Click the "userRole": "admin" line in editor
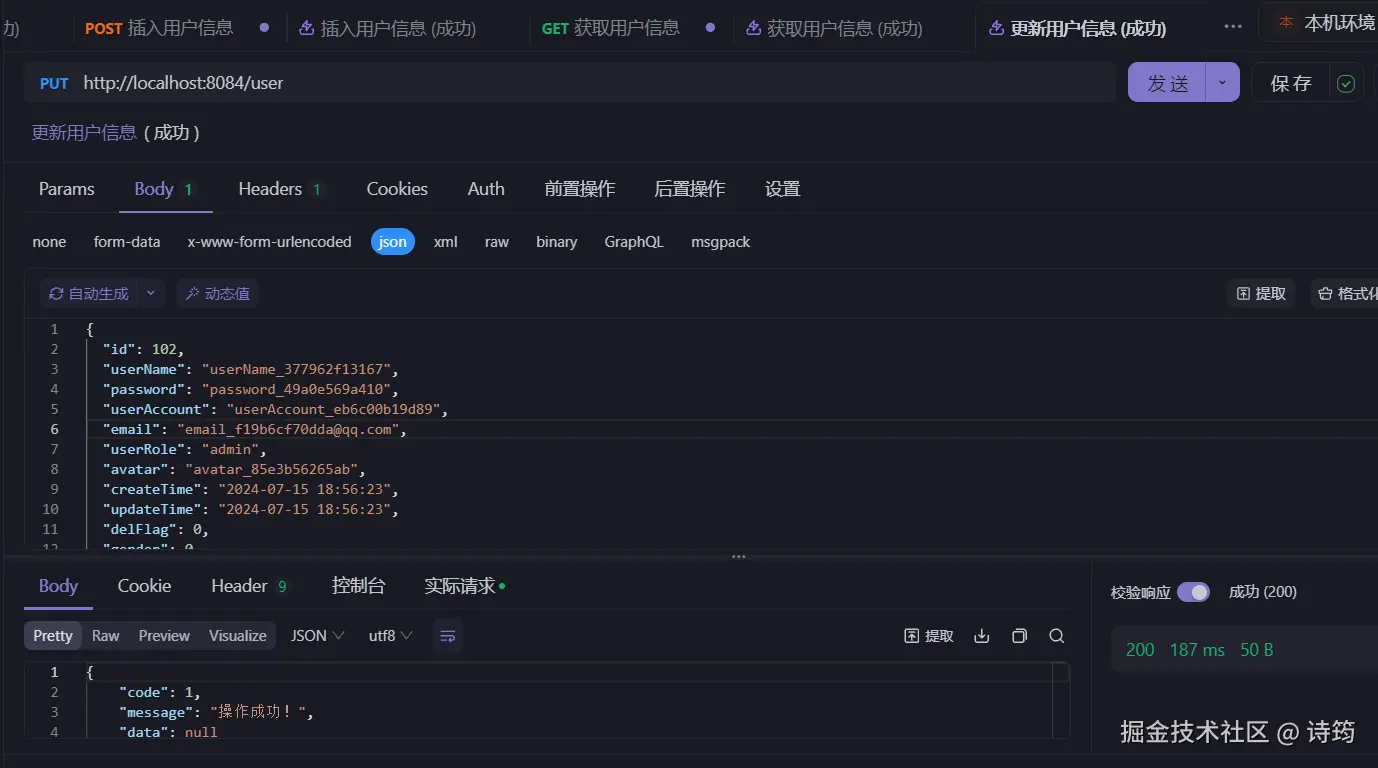Viewport: 1378px width, 768px height. coord(184,449)
